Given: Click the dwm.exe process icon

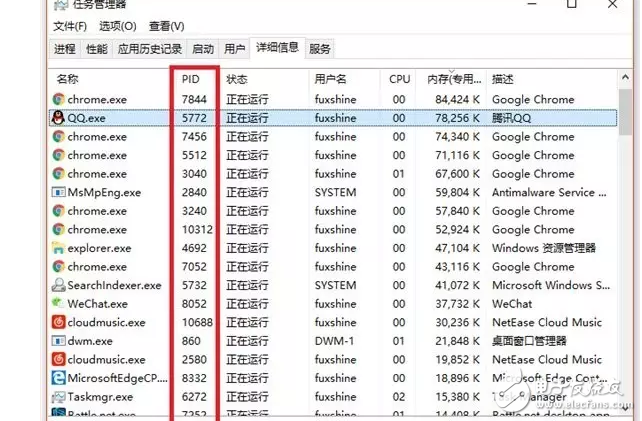Looking at the screenshot, I should click(58, 341).
